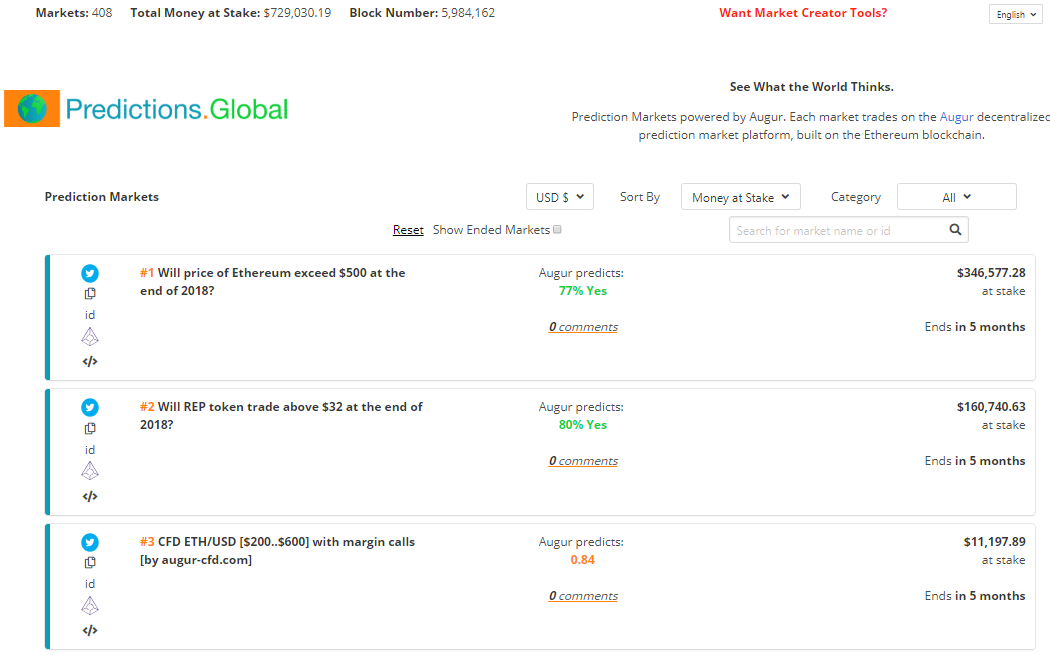Open Augur icon for market #1 Ethereum
This screenshot has width=1050, height=655.
tap(90, 337)
